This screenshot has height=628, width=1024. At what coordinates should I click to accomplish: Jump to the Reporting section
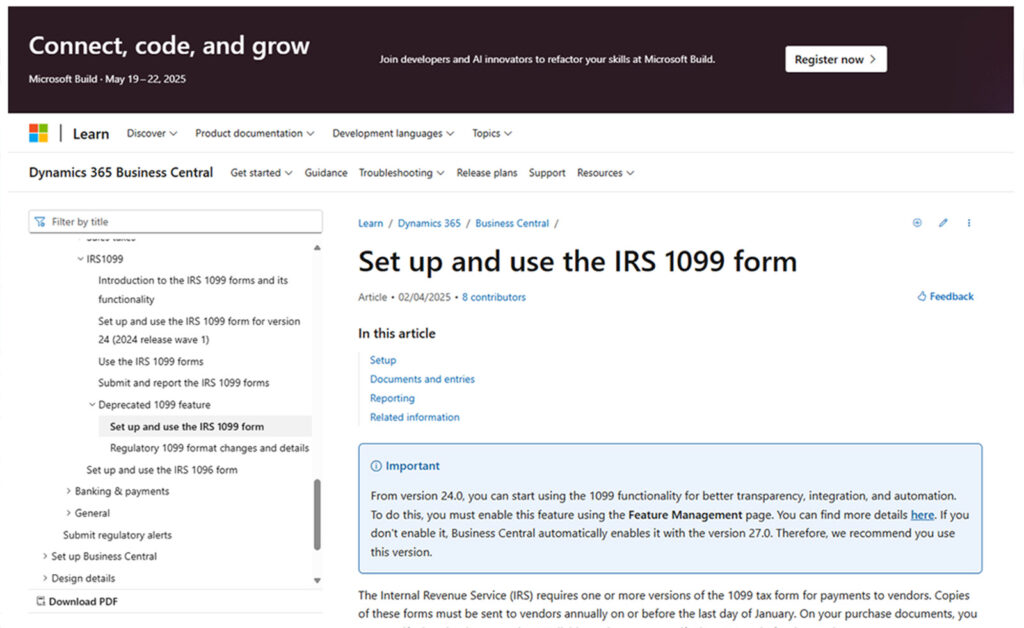click(x=392, y=398)
